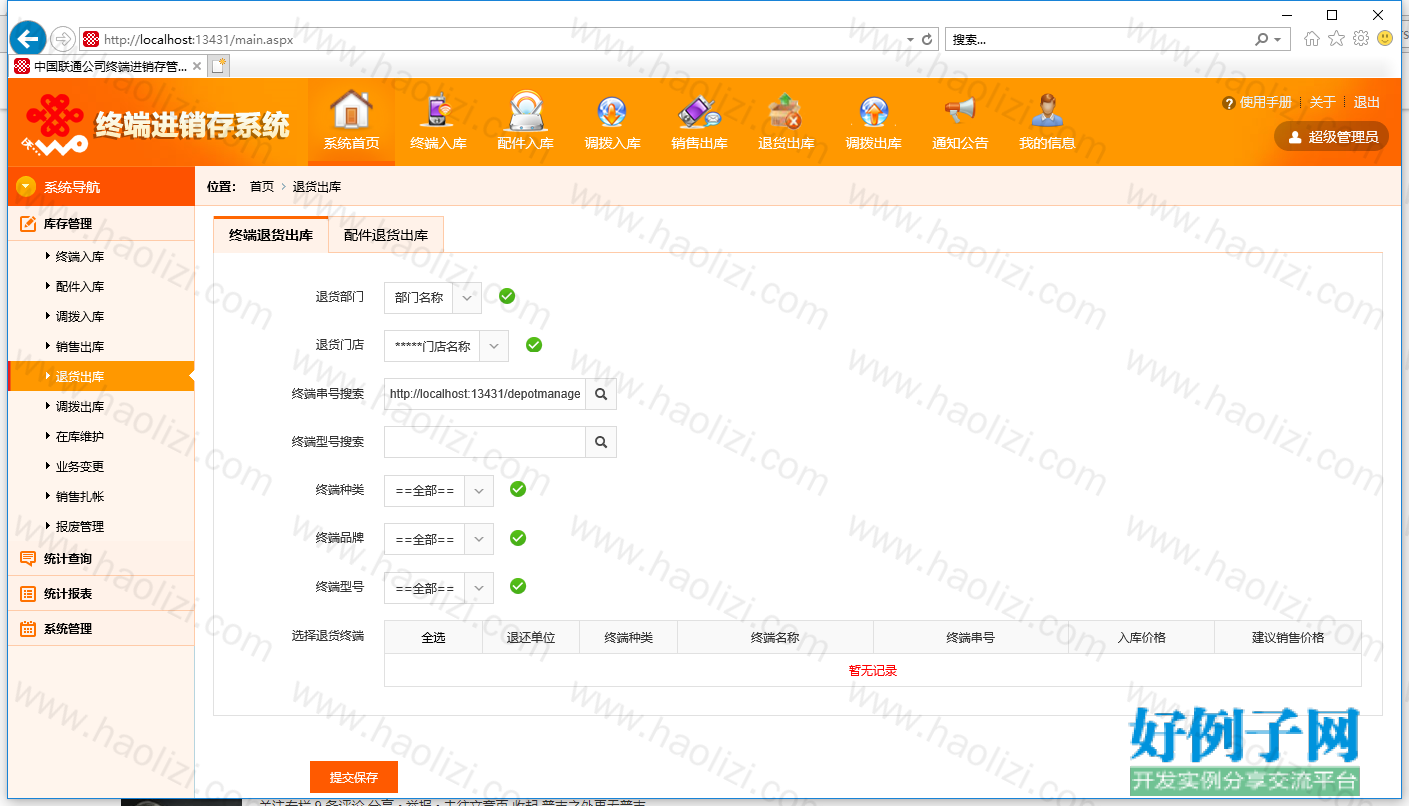Click into 终端型号搜索 input field

pos(485,442)
